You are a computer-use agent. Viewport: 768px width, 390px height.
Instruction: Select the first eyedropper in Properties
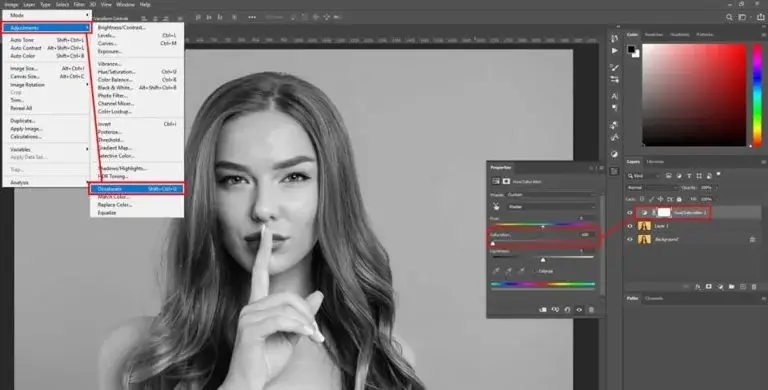pos(496,270)
